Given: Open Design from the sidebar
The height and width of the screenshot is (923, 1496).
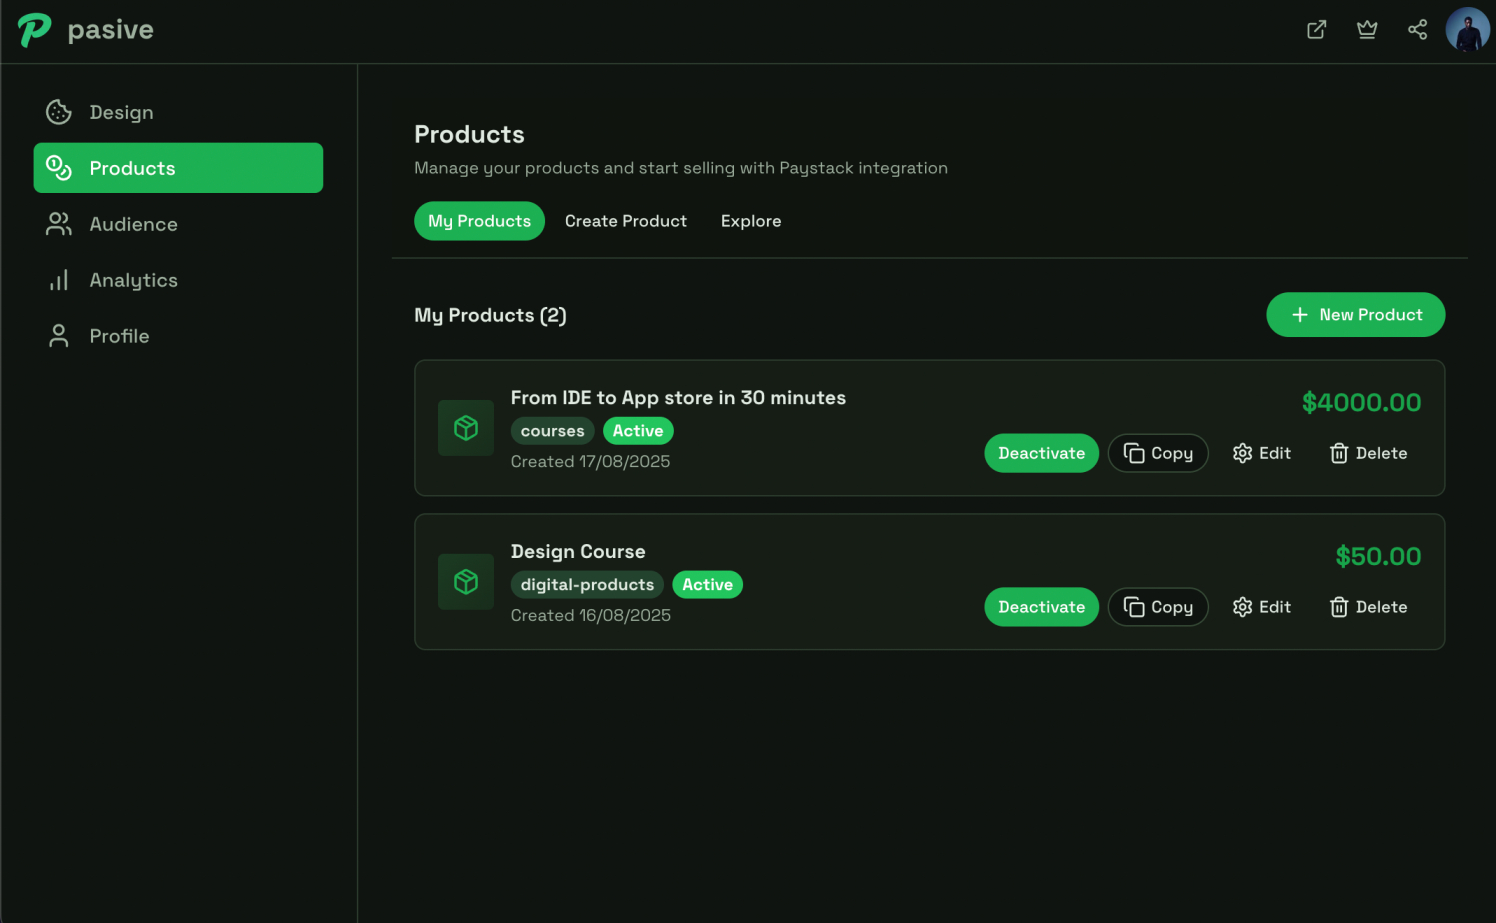Looking at the screenshot, I should [x=178, y=112].
